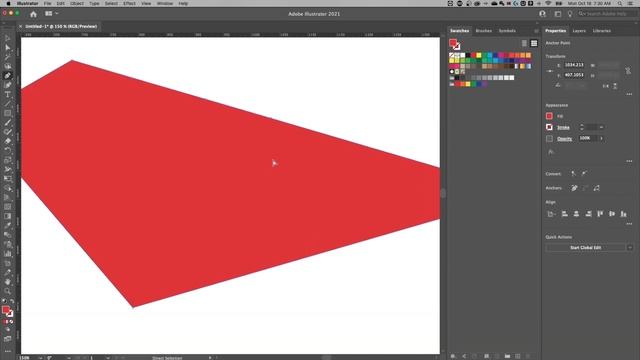Select the Magic Wand tool

tap(7, 57)
